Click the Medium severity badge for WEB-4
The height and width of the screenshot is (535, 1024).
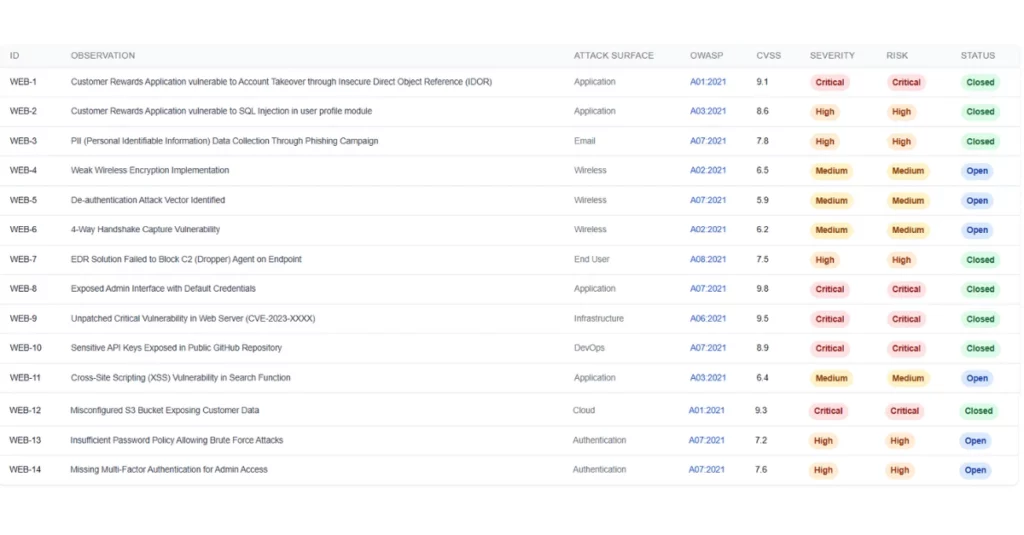831,170
